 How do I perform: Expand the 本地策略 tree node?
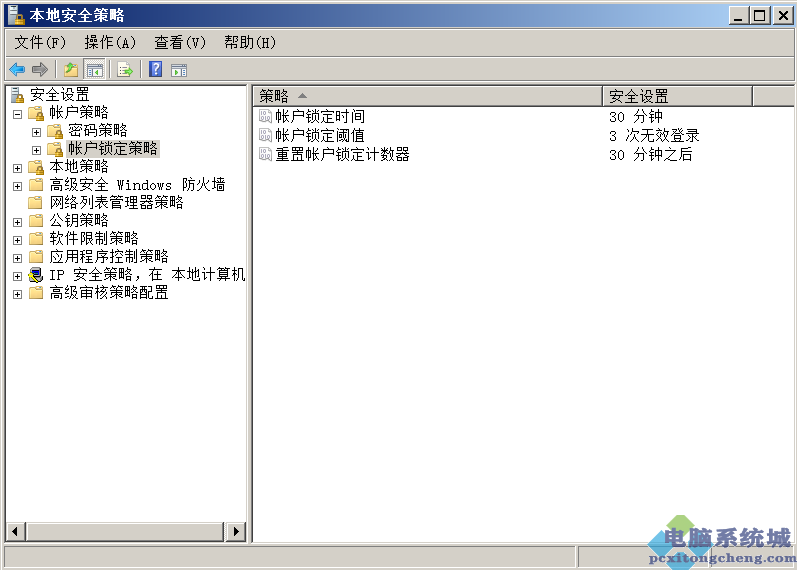17,168
